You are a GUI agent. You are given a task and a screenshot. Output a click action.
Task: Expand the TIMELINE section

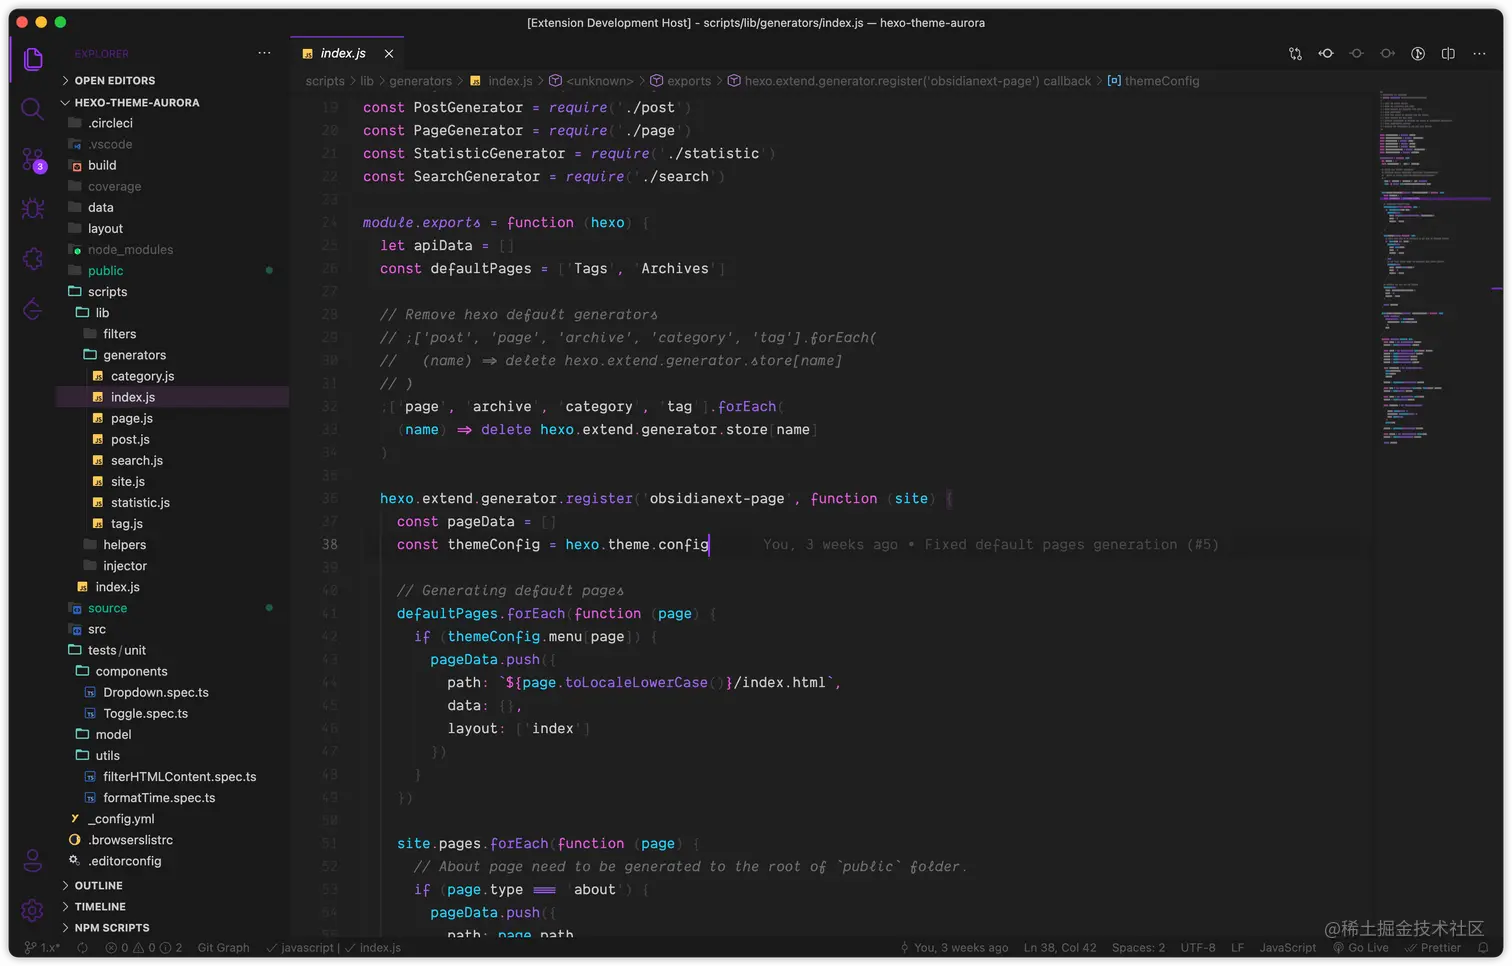(x=100, y=907)
